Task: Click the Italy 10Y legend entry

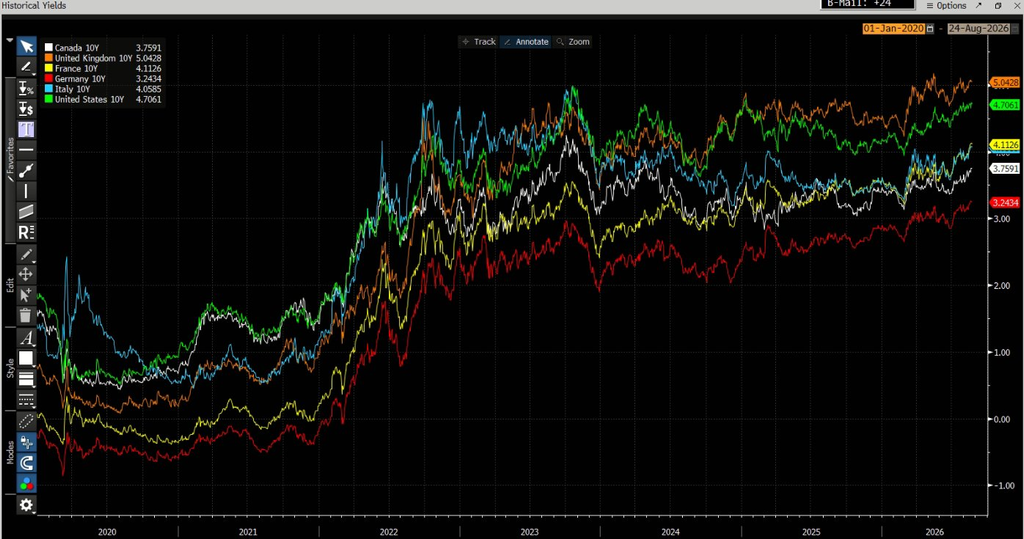Action: (x=103, y=89)
